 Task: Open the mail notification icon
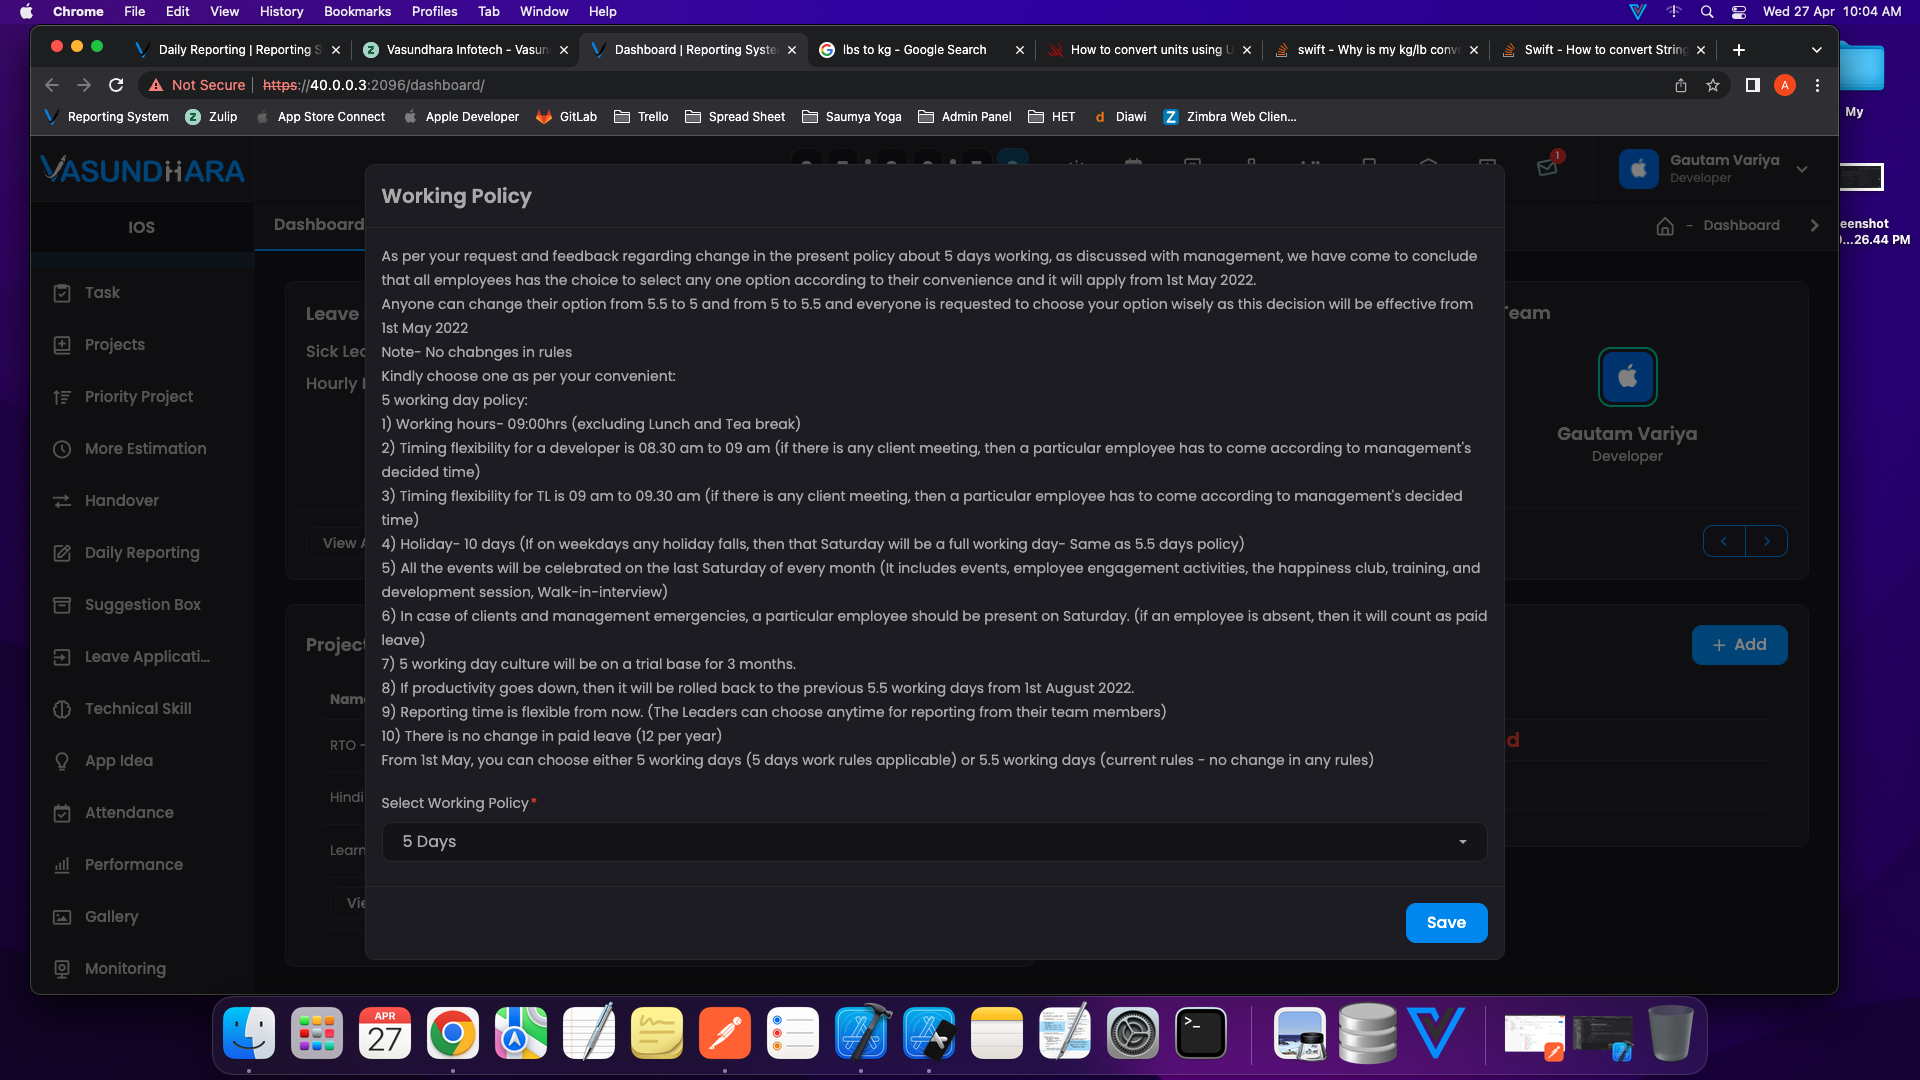(x=1547, y=167)
